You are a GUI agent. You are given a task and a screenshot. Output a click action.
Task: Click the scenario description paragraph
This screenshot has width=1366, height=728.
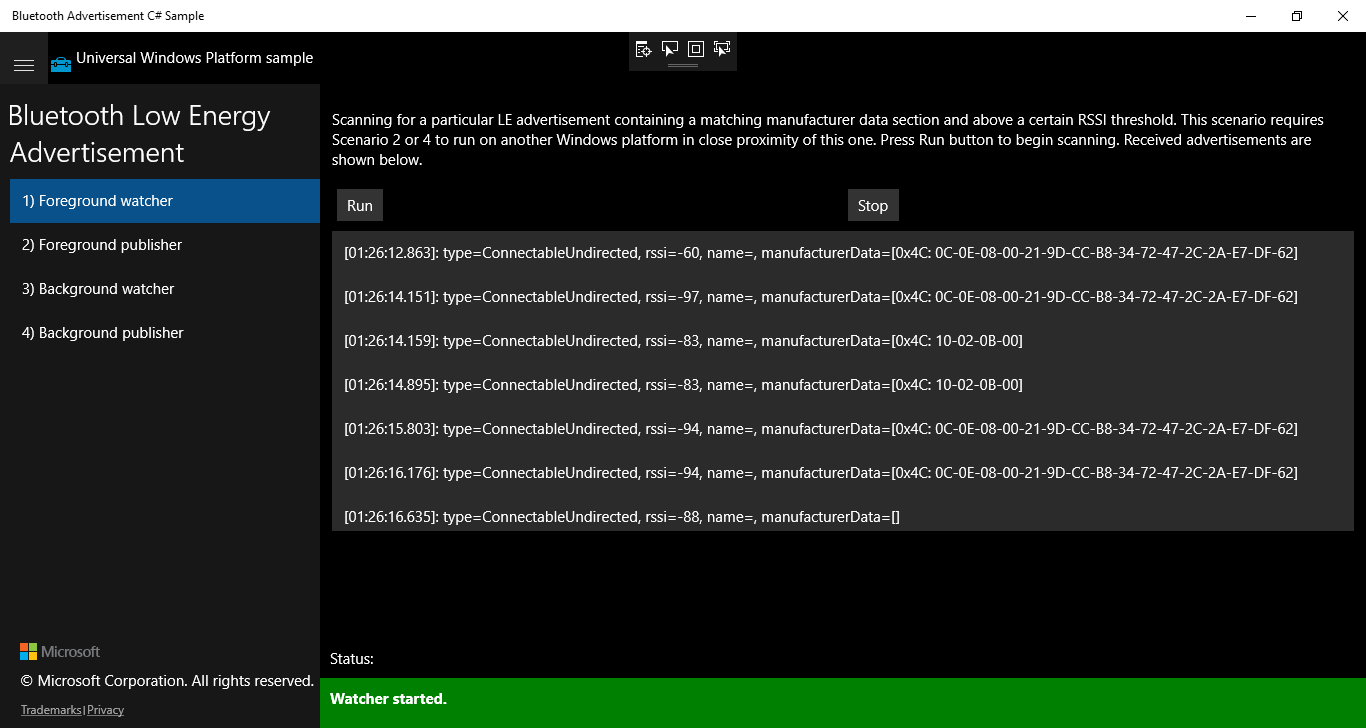pyautogui.click(x=828, y=140)
